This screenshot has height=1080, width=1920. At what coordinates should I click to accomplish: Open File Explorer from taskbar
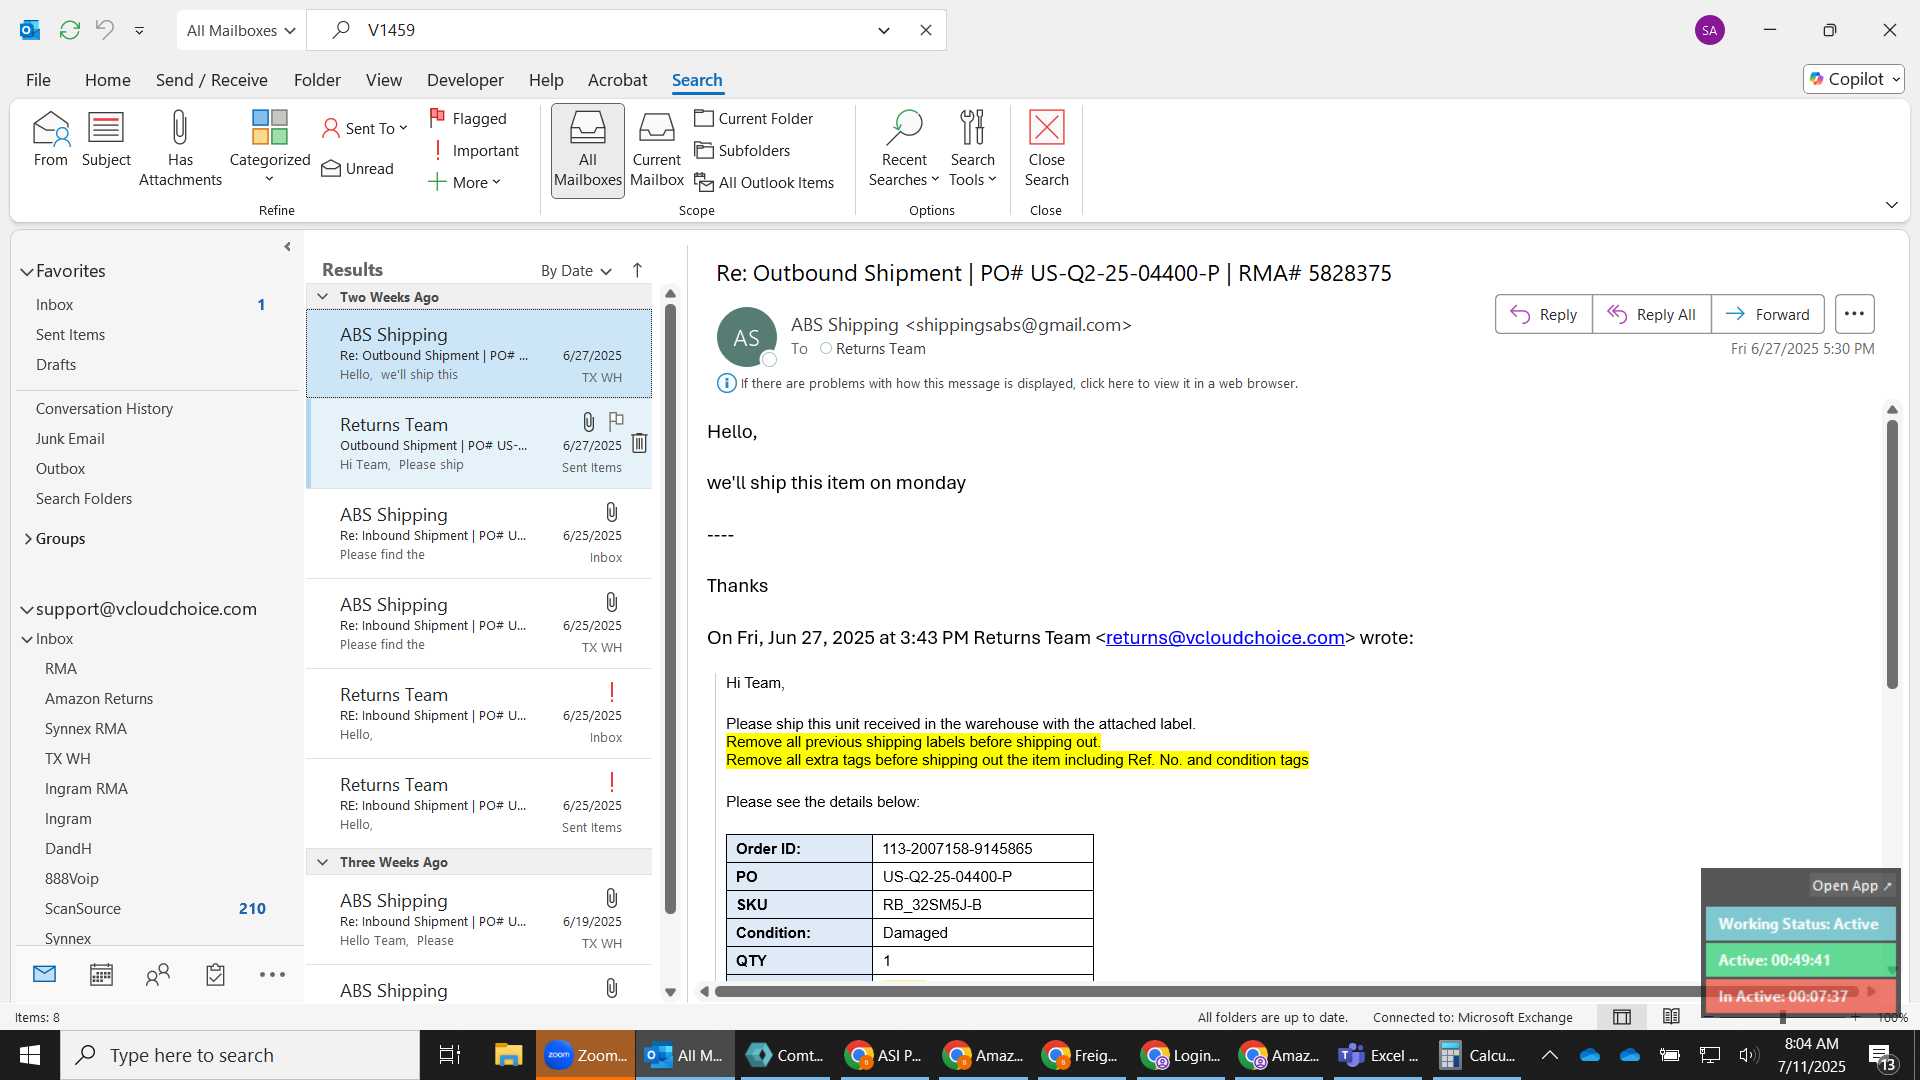point(508,1055)
